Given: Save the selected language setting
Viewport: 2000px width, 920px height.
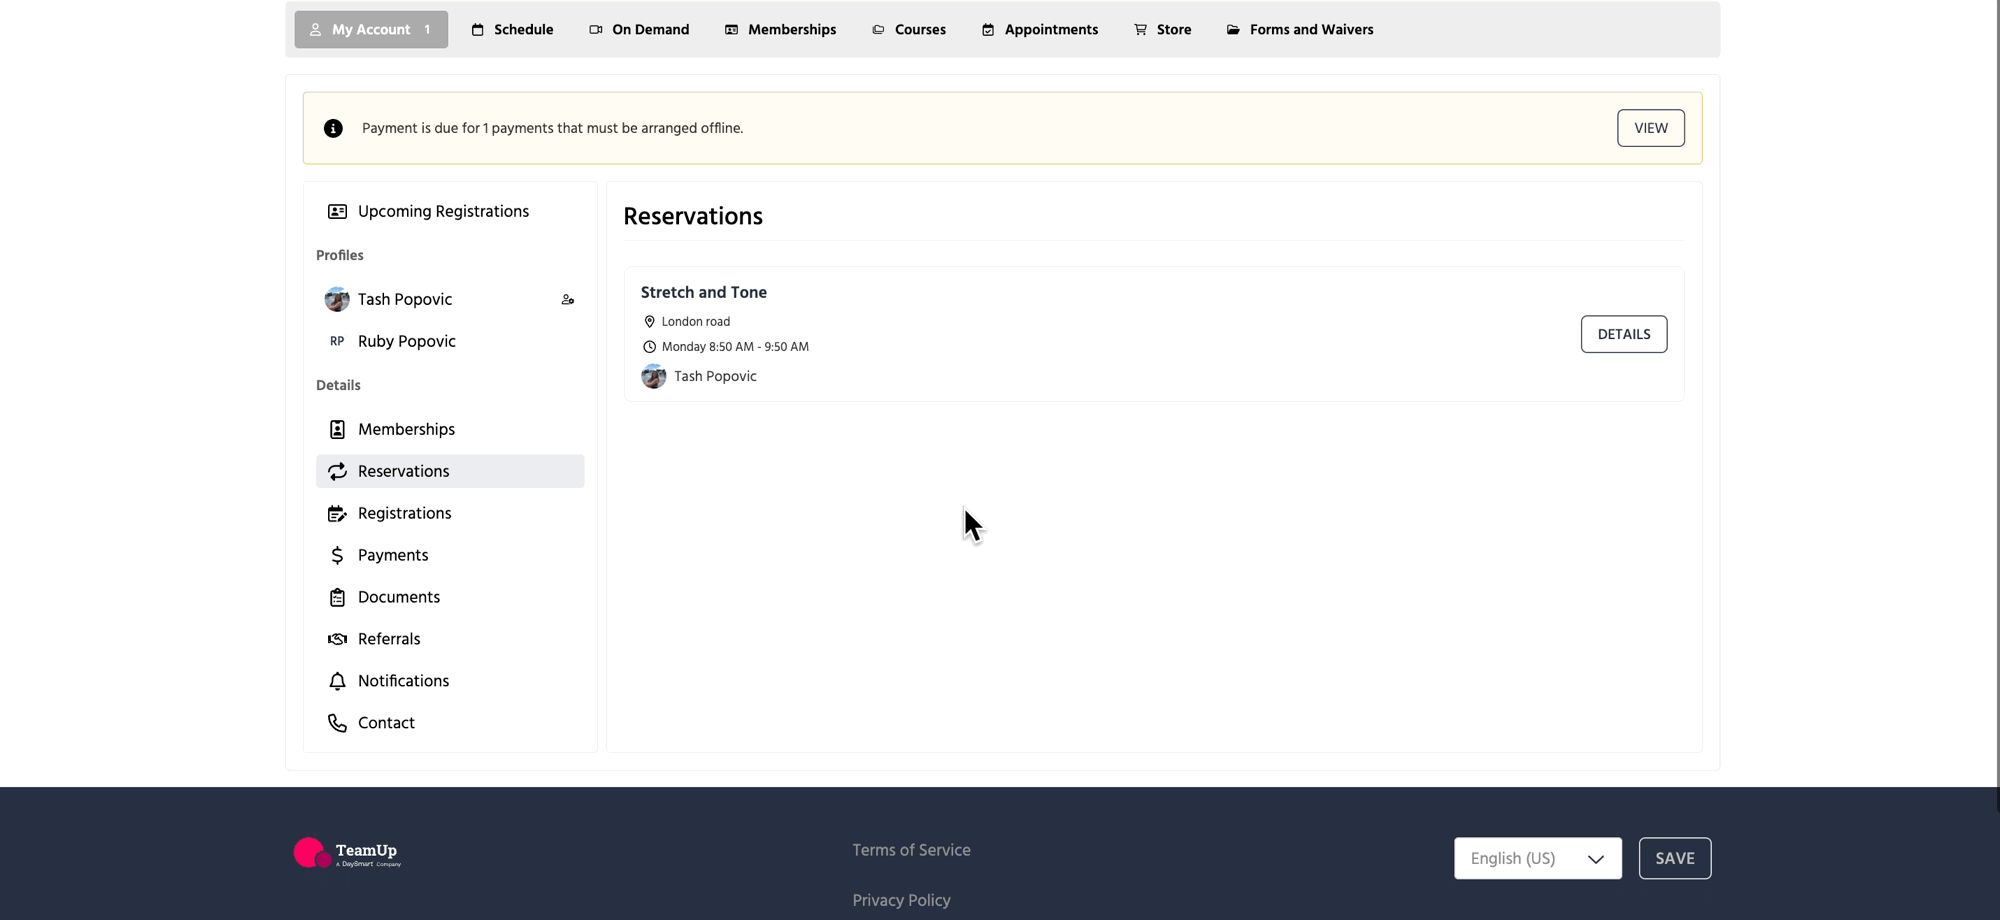Looking at the screenshot, I should (1674, 859).
